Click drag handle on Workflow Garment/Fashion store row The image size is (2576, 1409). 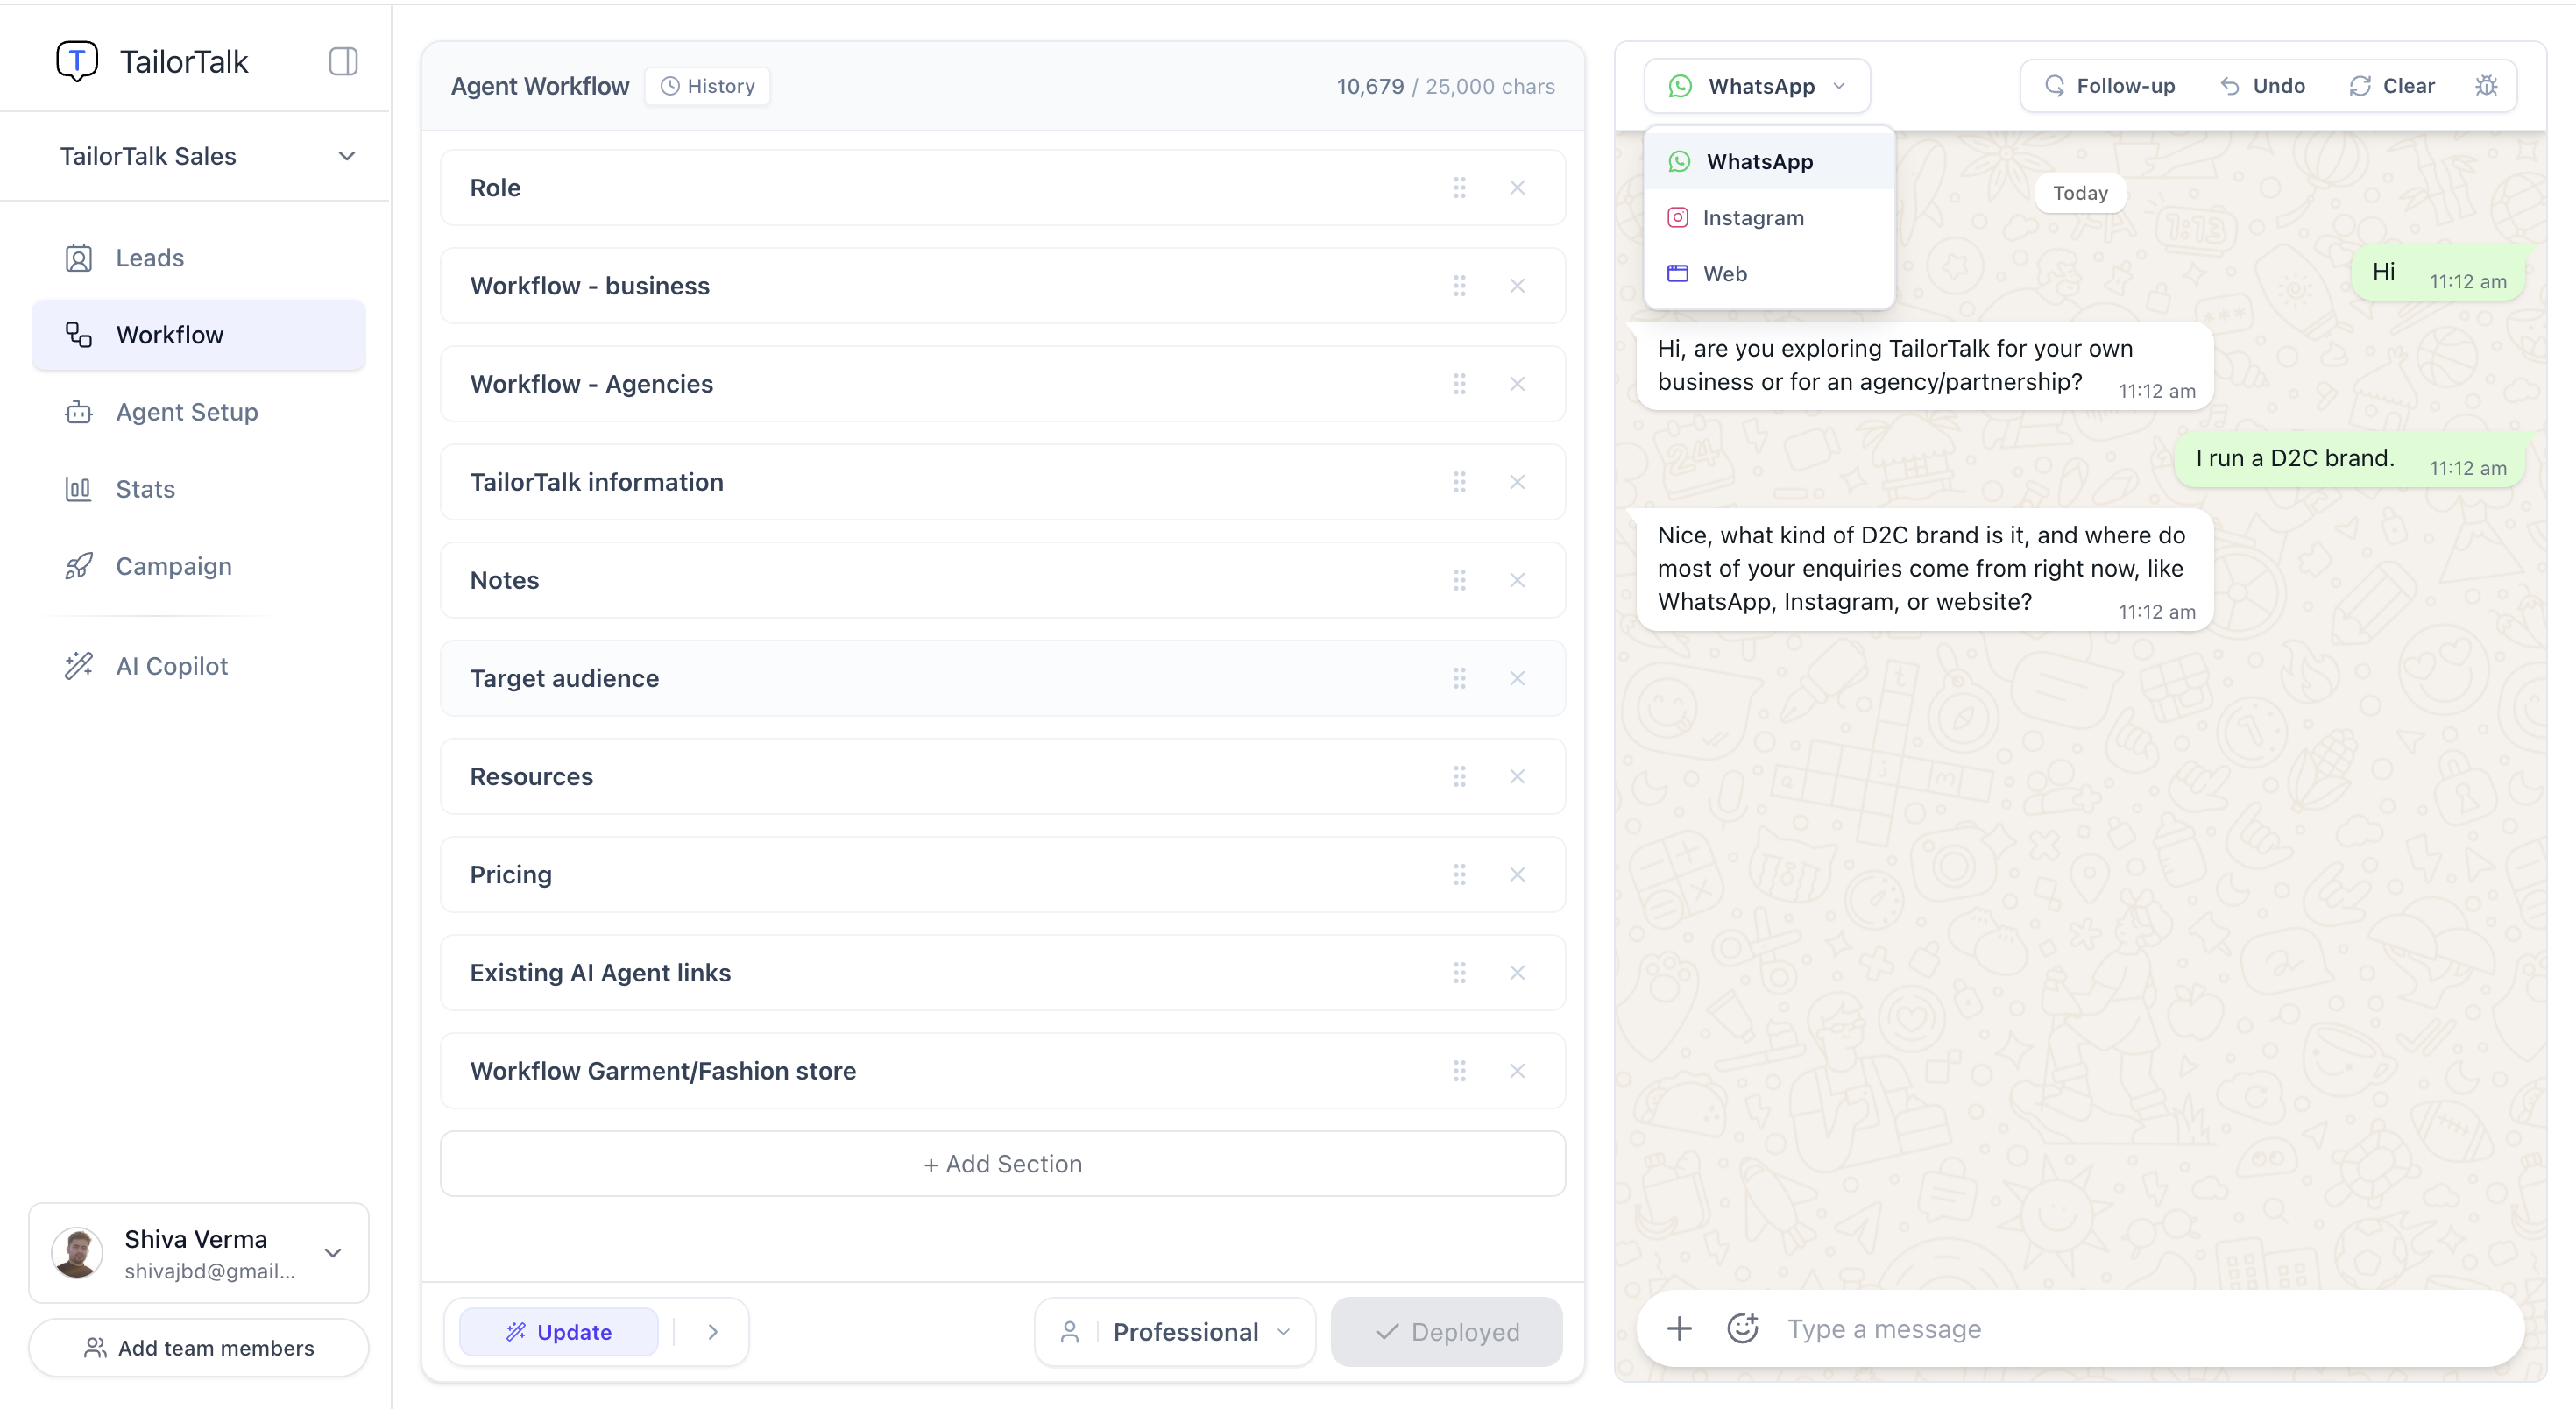tap(1459, 1071)
